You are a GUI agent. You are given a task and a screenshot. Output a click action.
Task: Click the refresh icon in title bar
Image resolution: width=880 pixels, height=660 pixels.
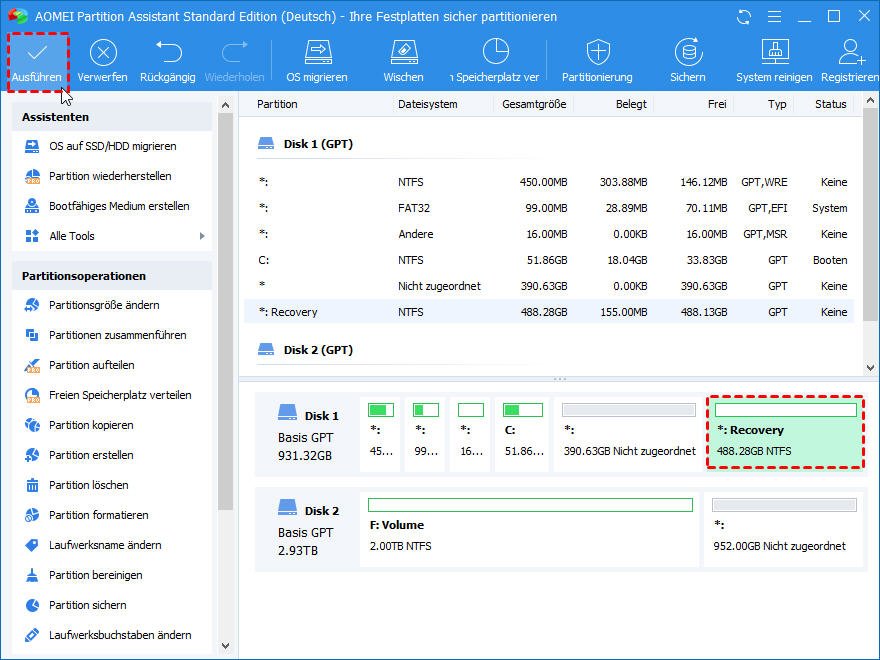point(743,17)
